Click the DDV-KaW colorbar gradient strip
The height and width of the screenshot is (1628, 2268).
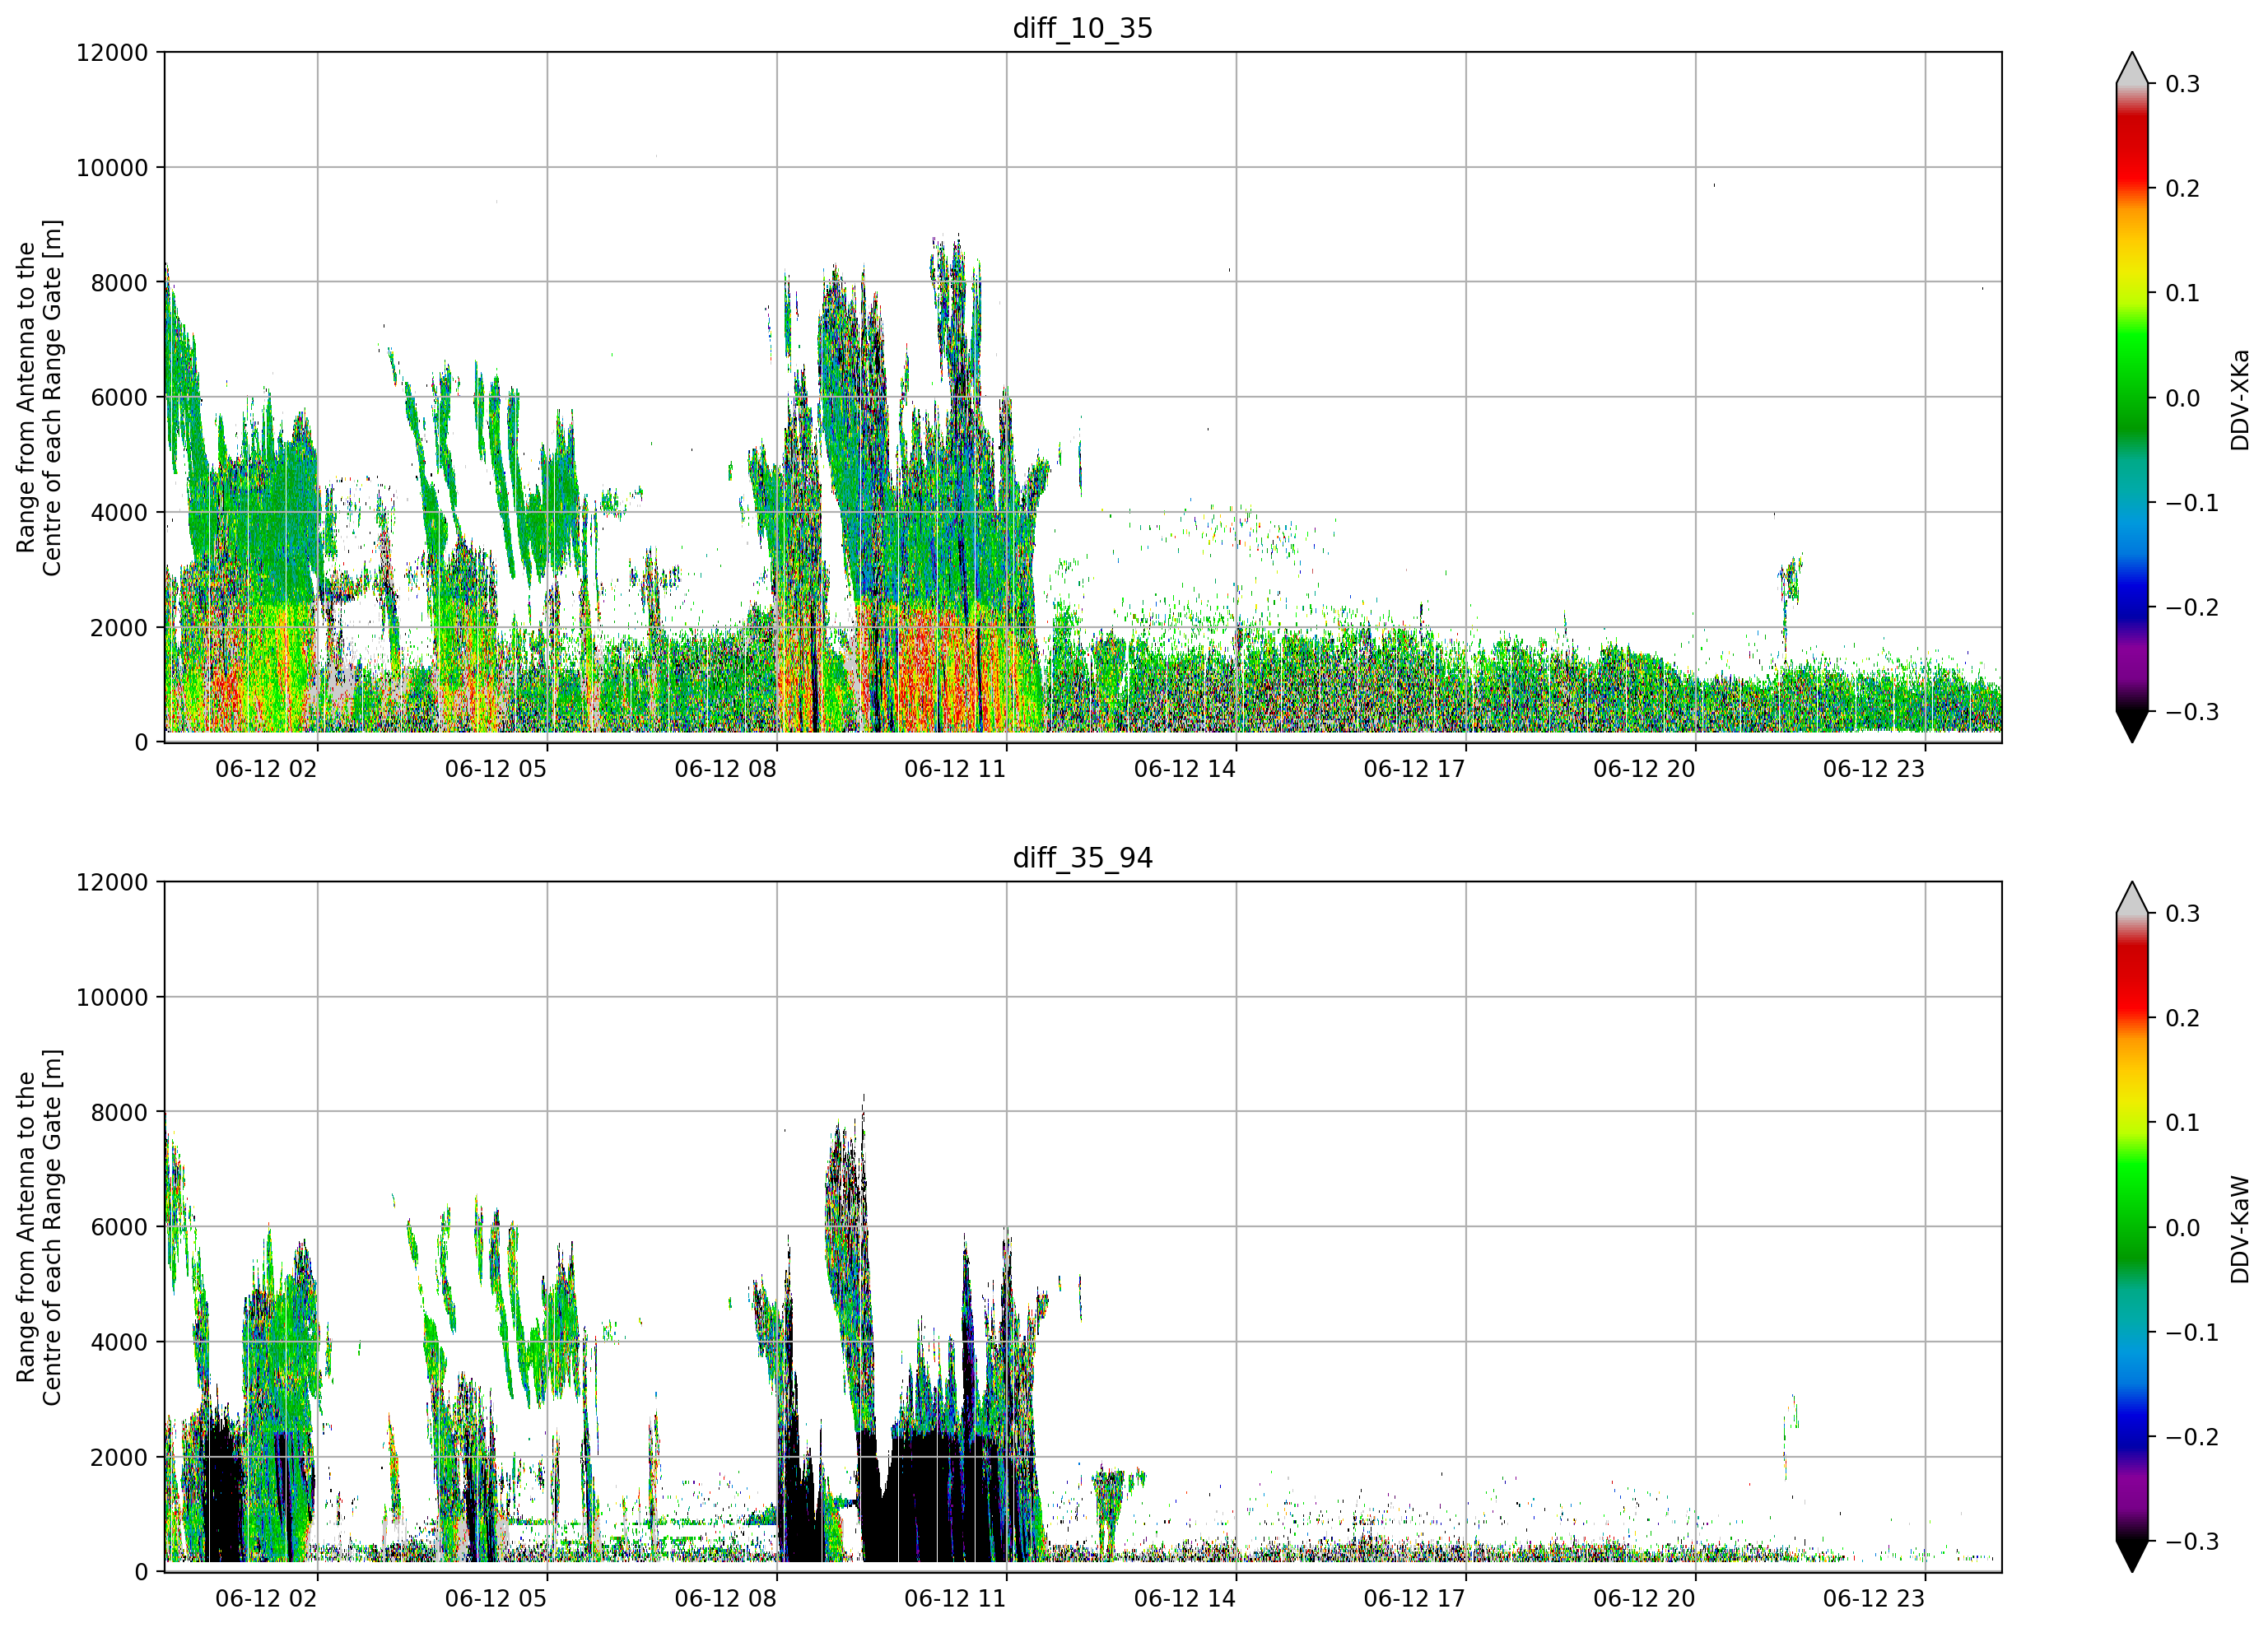tap(2132, 1227)
